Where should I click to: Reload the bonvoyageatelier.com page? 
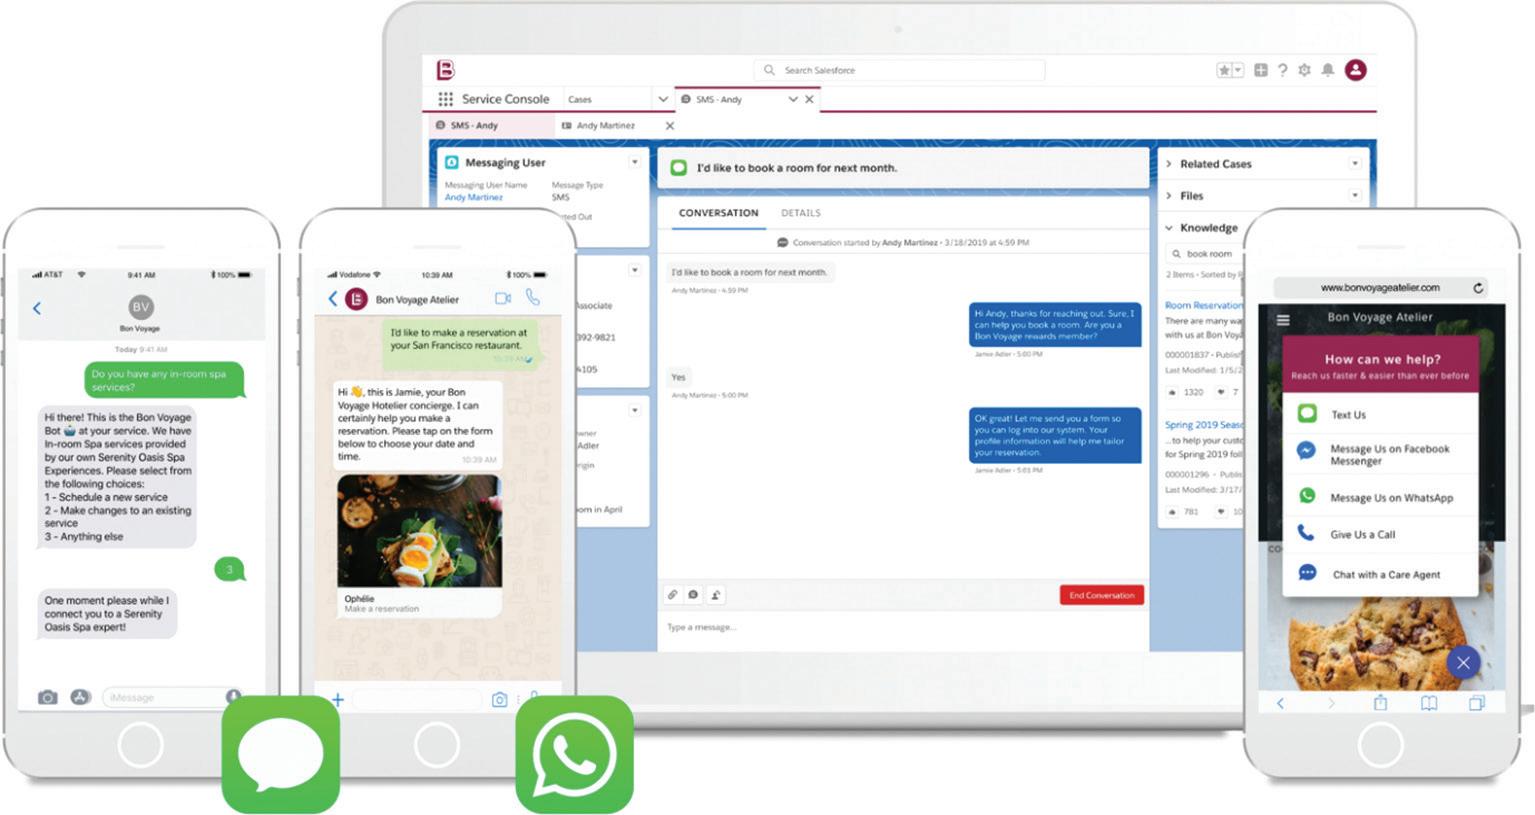click(x=1478, y=288)
